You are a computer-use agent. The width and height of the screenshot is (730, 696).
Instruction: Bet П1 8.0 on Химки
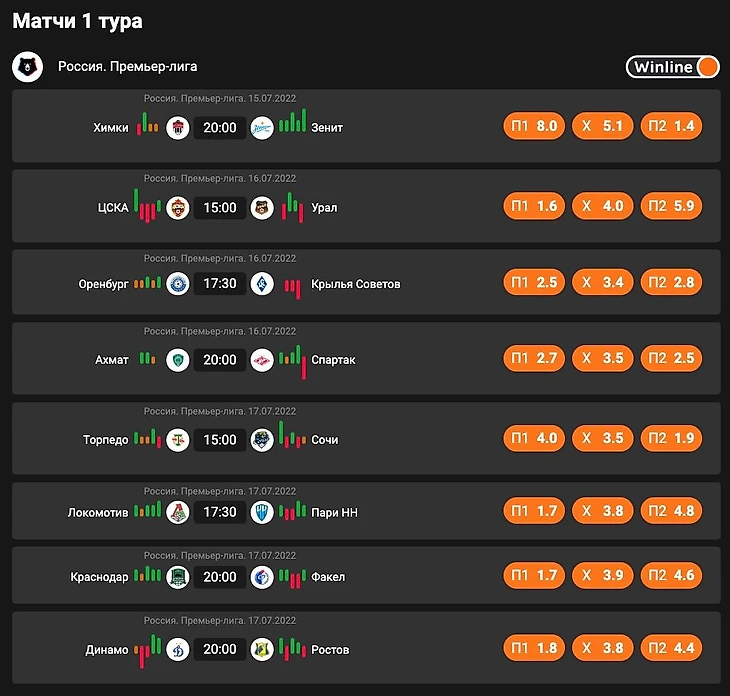[534, 127]
